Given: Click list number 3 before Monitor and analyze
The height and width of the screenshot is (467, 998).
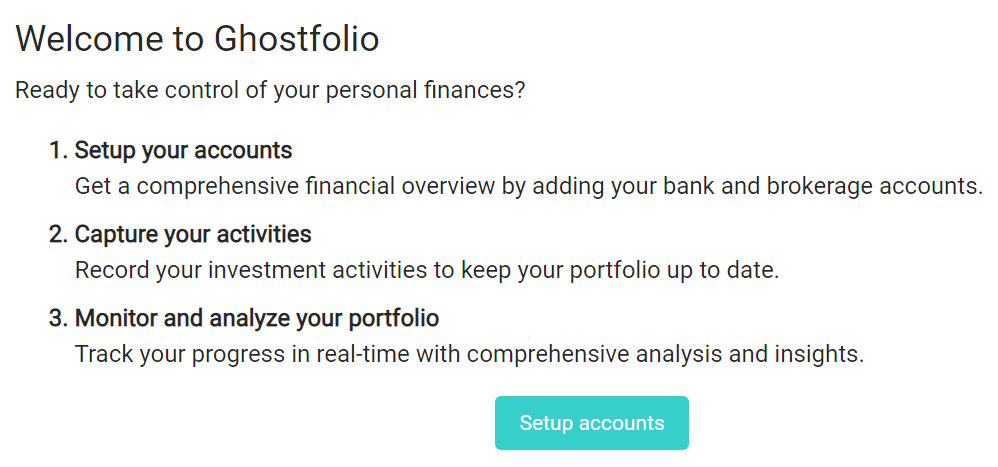Looking at the screenshot, I should pos(57,319).
